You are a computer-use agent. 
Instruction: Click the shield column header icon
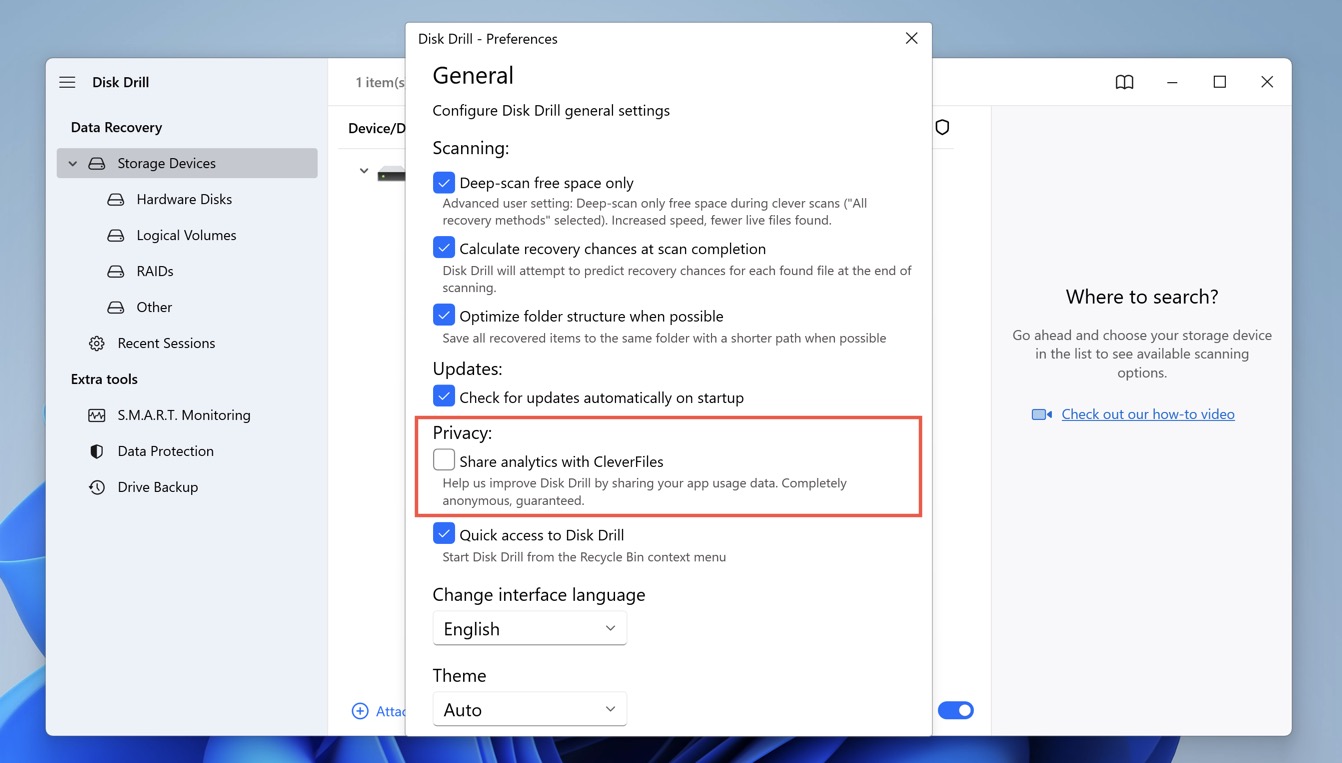pyautogui.click(x=942, y=127)
